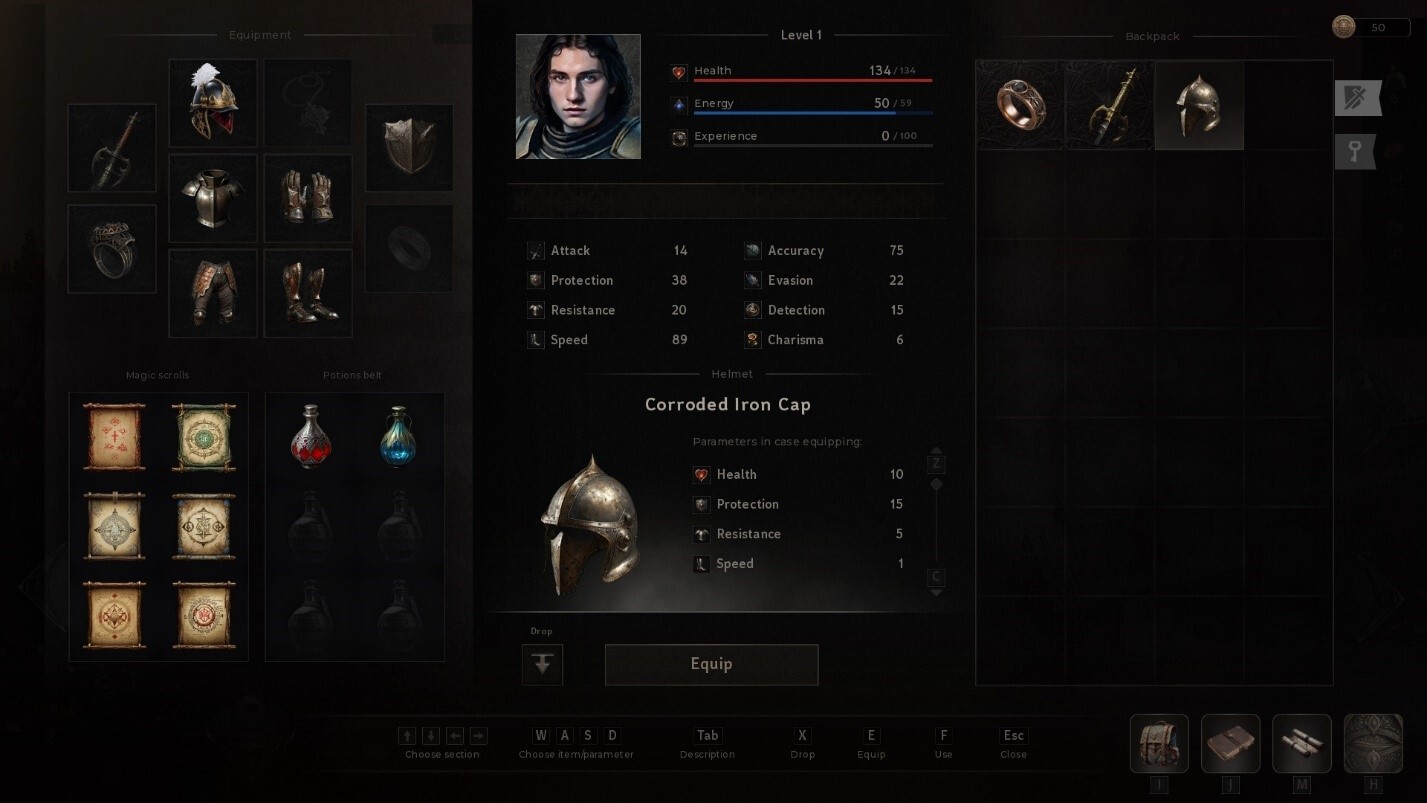This screenshot has height=803, width=1427.
Task: Open the map scroll tab
Action: (x=1302, y=743)
